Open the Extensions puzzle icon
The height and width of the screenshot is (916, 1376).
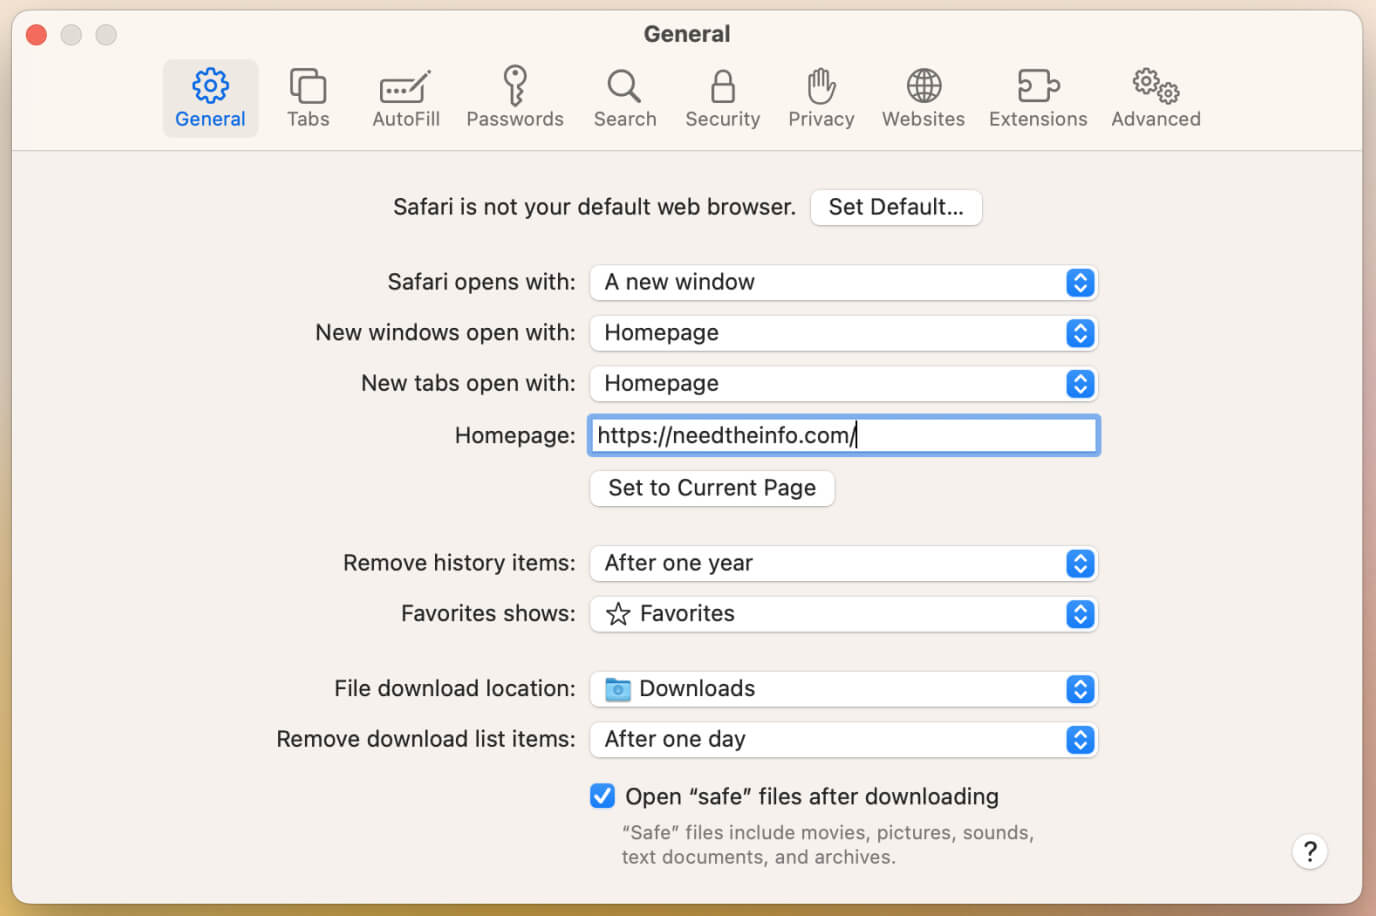[x=1037, y=98]
